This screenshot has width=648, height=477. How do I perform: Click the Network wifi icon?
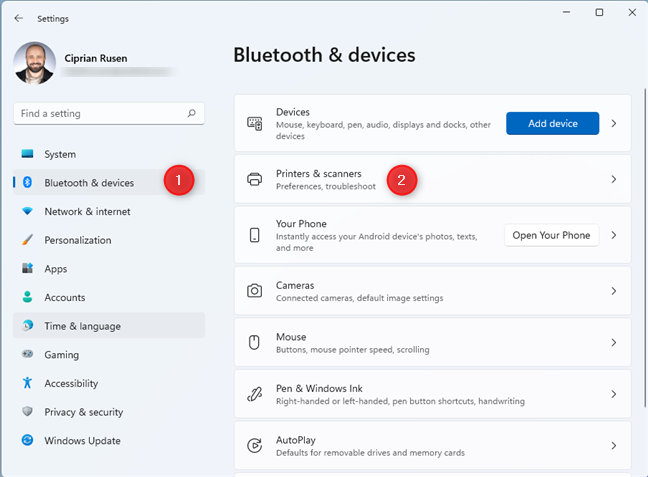coord(27,211)
